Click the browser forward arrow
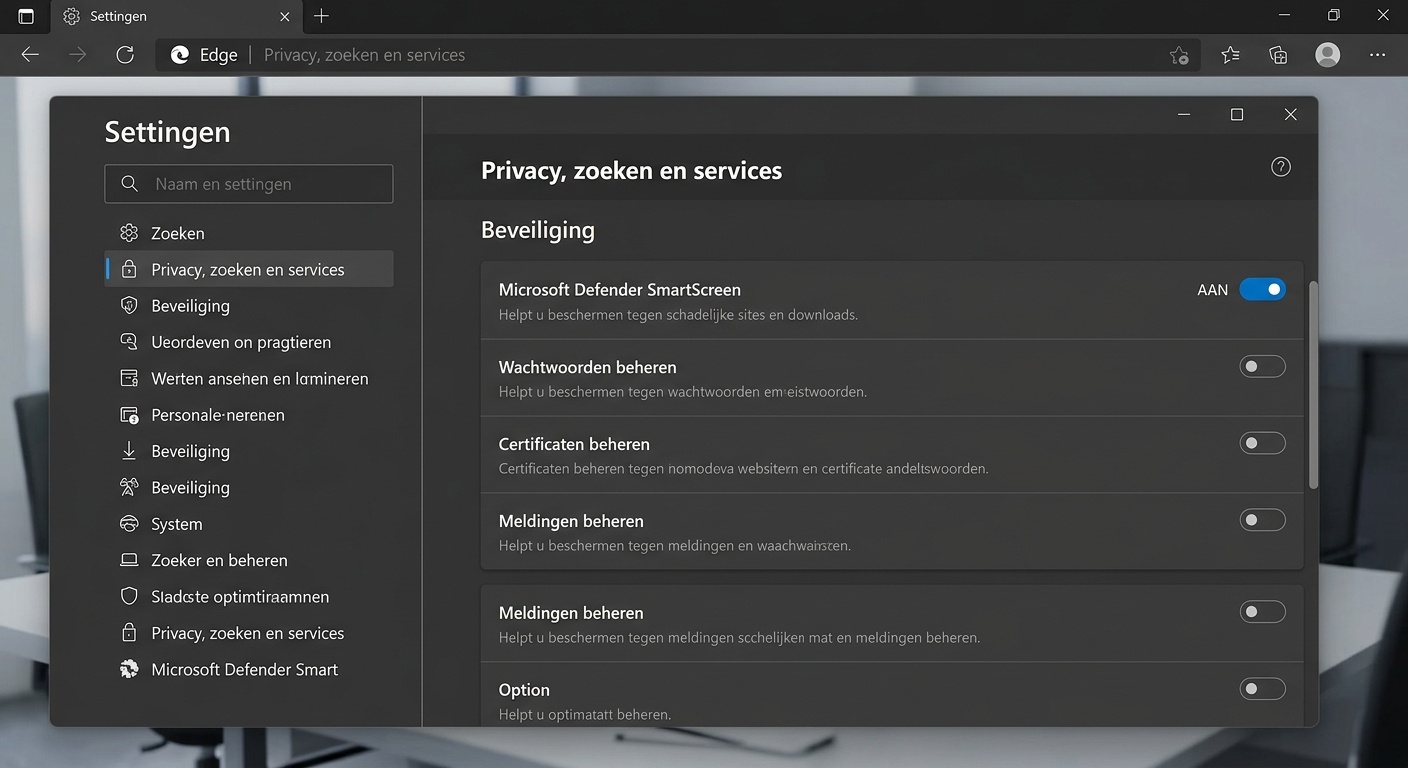The width and height of the screenshot is (1408, 768). coord(77,55)
